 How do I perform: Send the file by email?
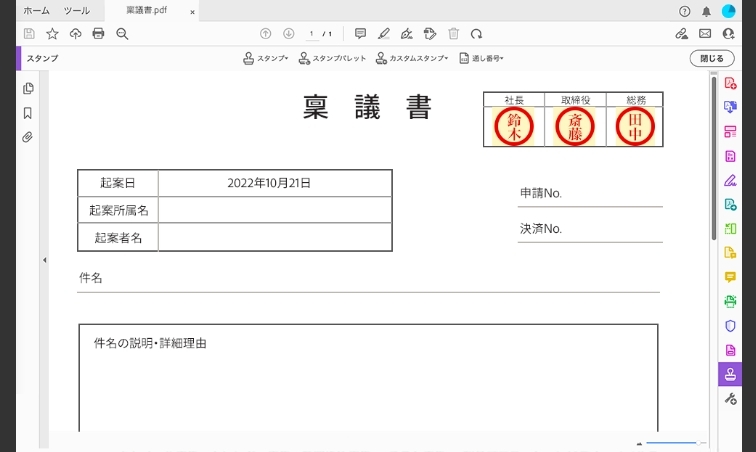pyautogui.click(x=705, y=34)
